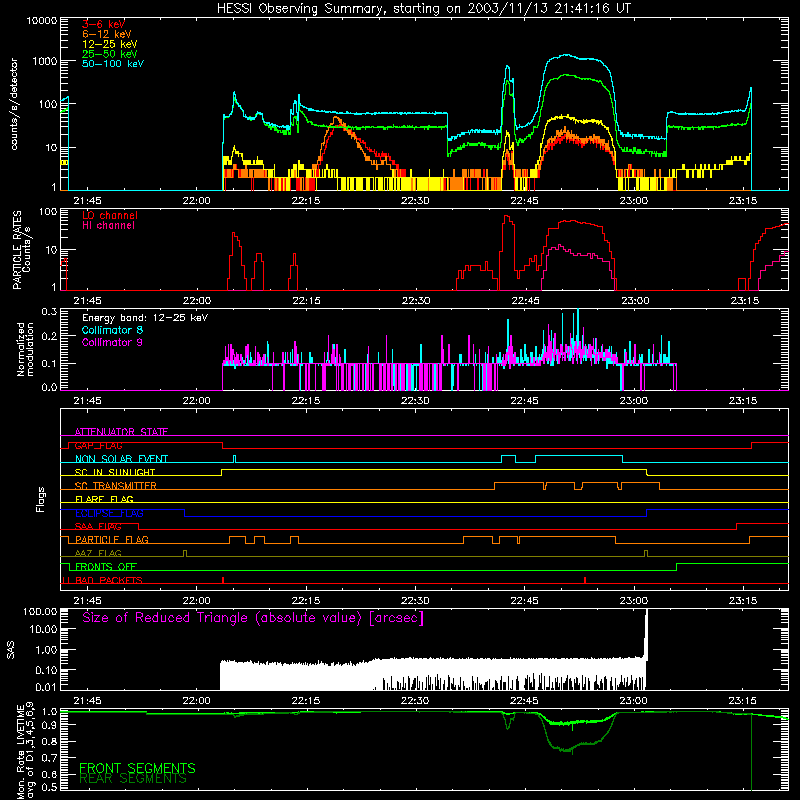Click the "FLARE_FLAG" flag label
Screen dimensions: 800x800
[104, 499]
